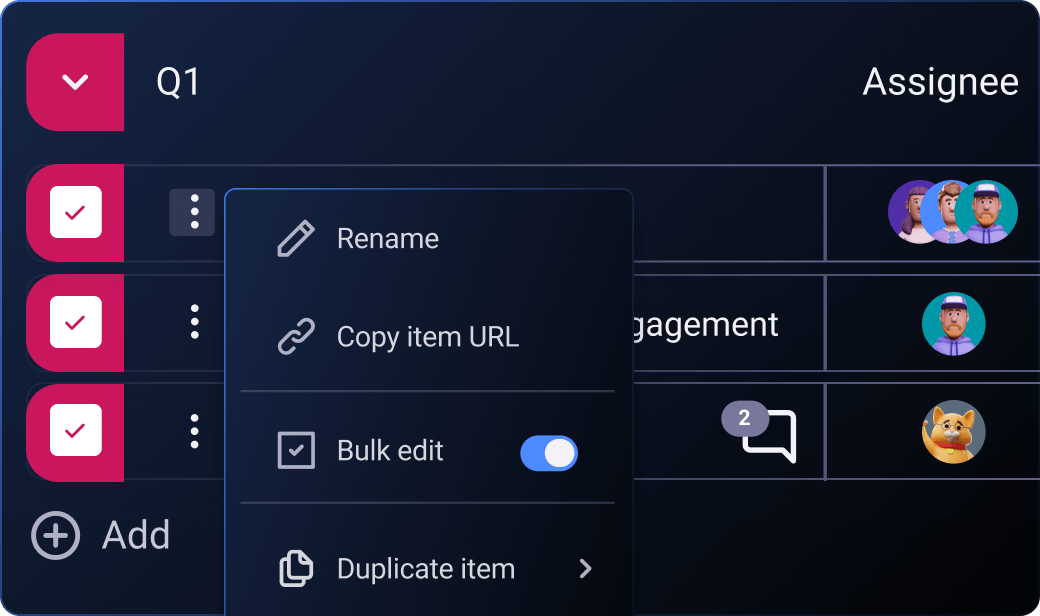The width and height of the screenshot is (1040, 616).
Task: Click the circled plus icon beside Add
Action: pyautogui.click(x=55, y=536)
